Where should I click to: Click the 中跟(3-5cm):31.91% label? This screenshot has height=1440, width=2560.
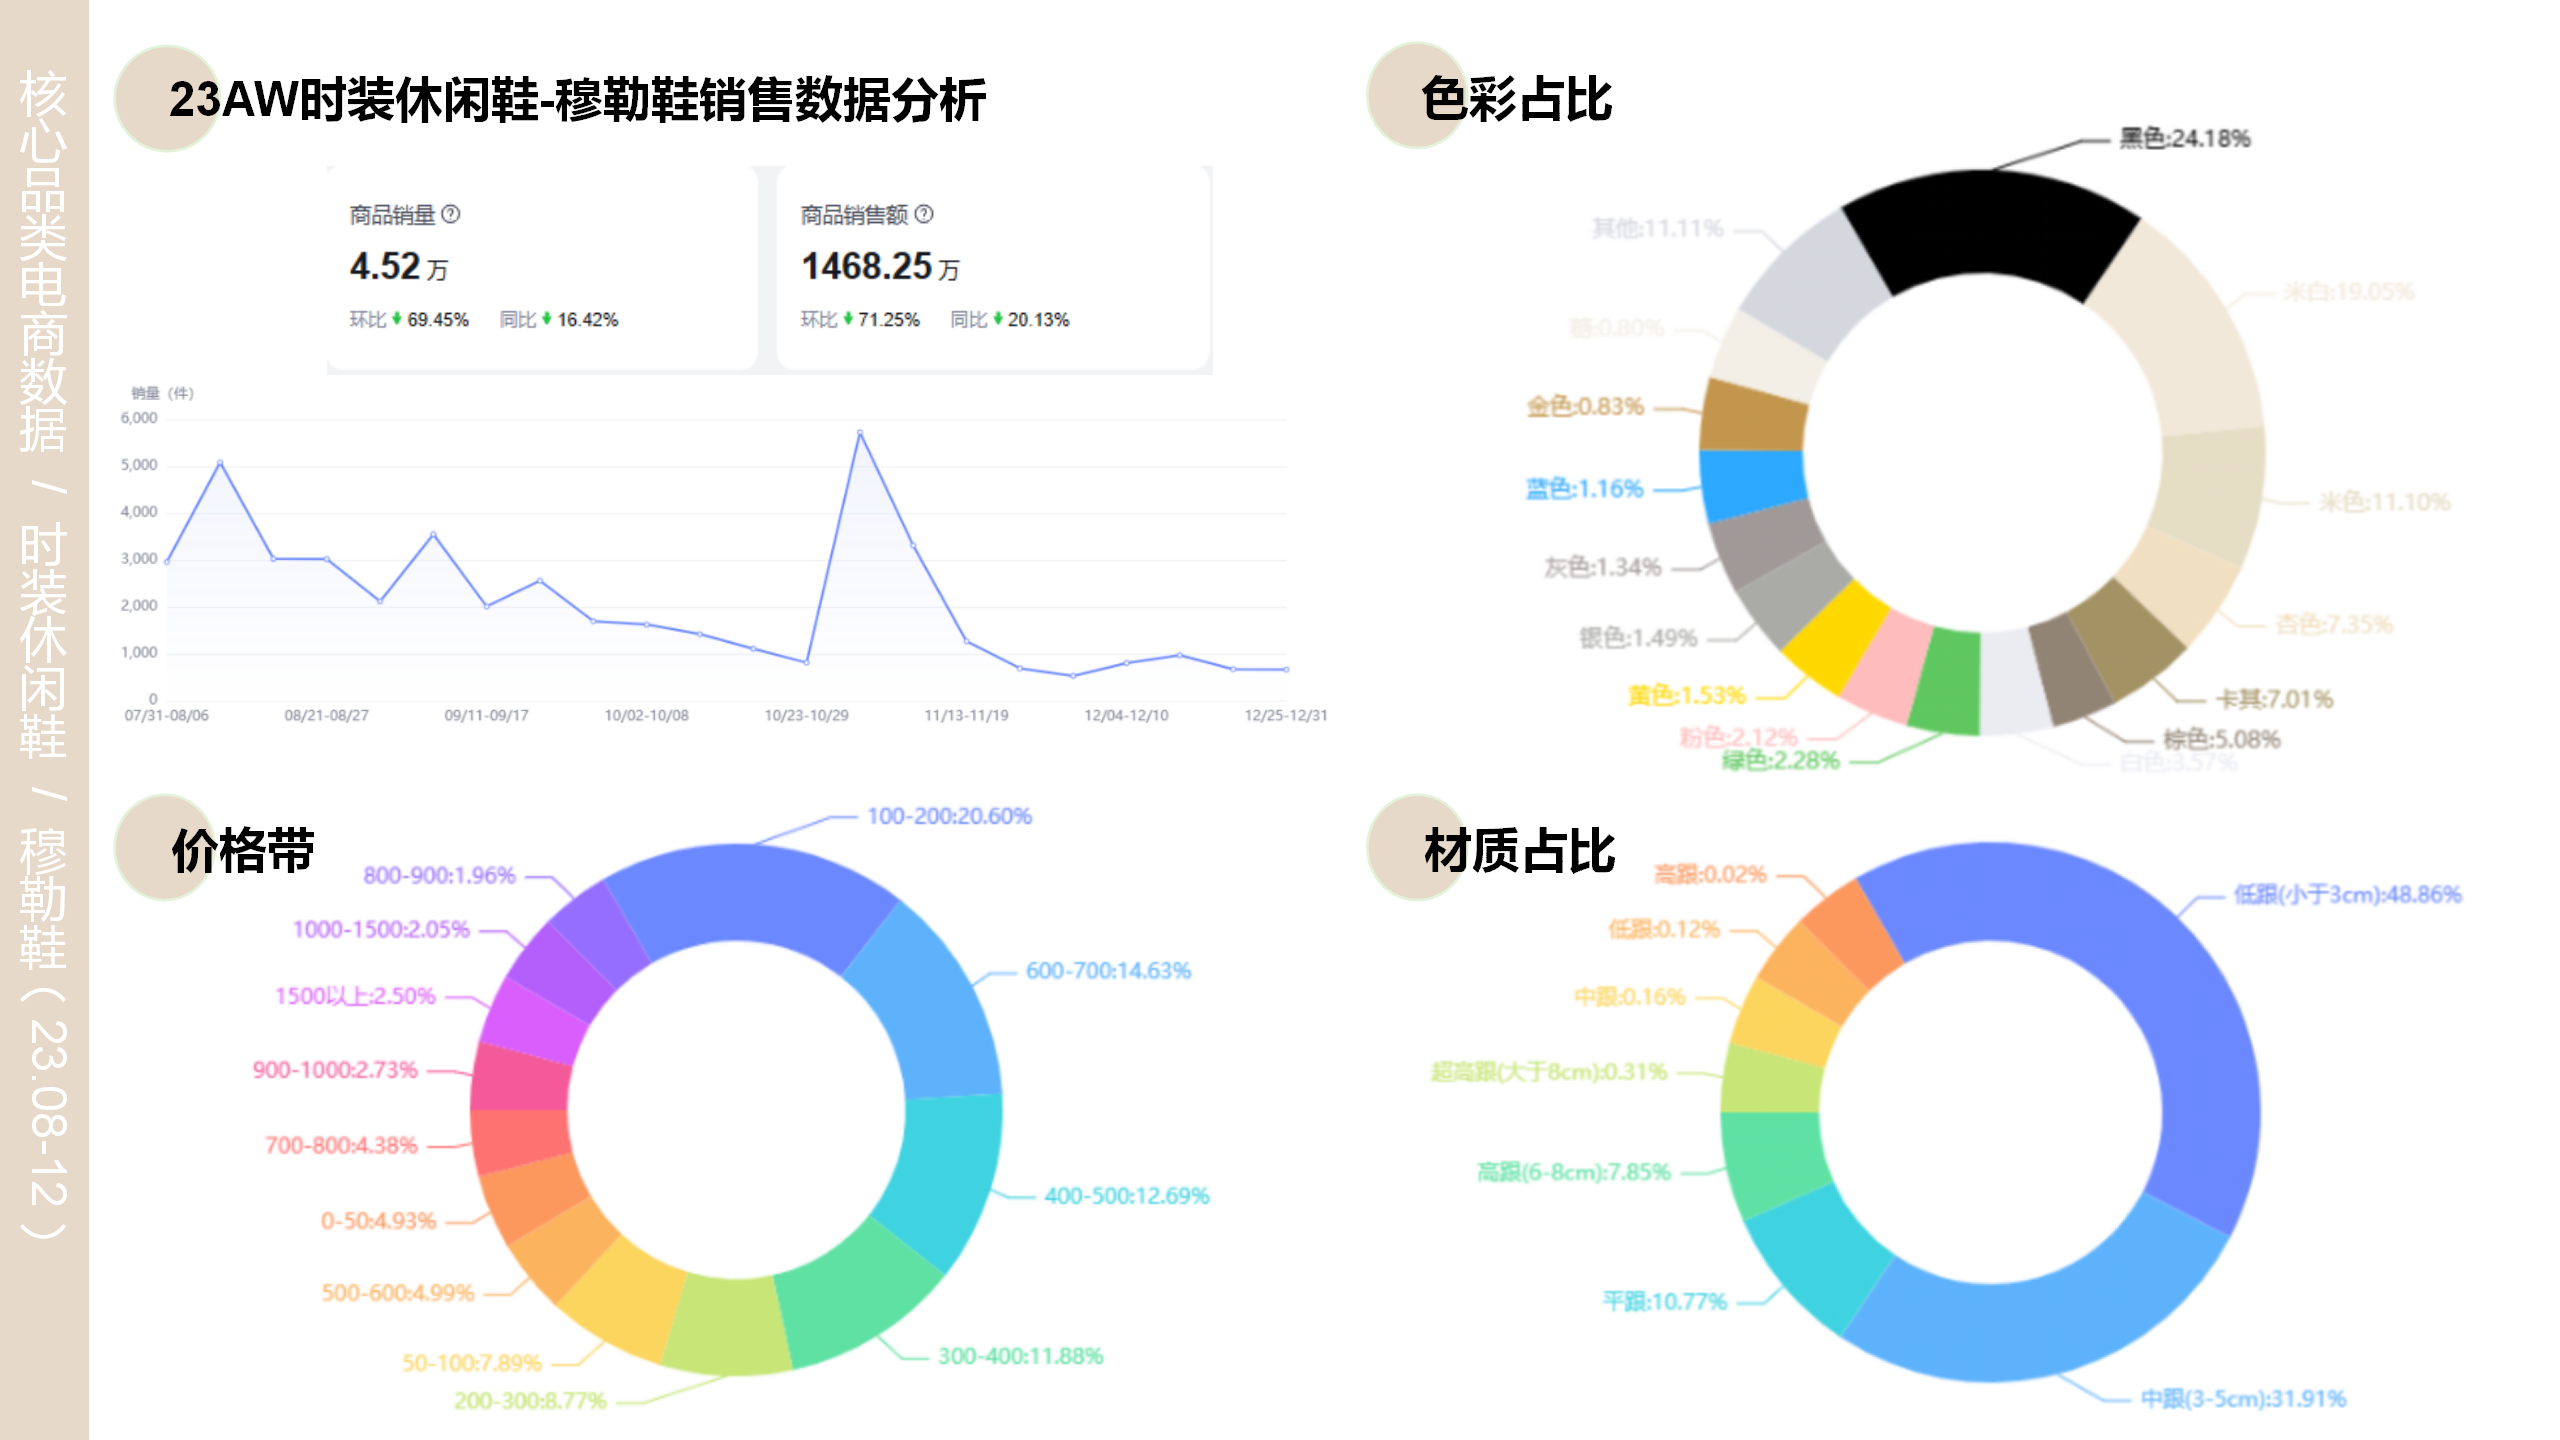[2243, 1398]
